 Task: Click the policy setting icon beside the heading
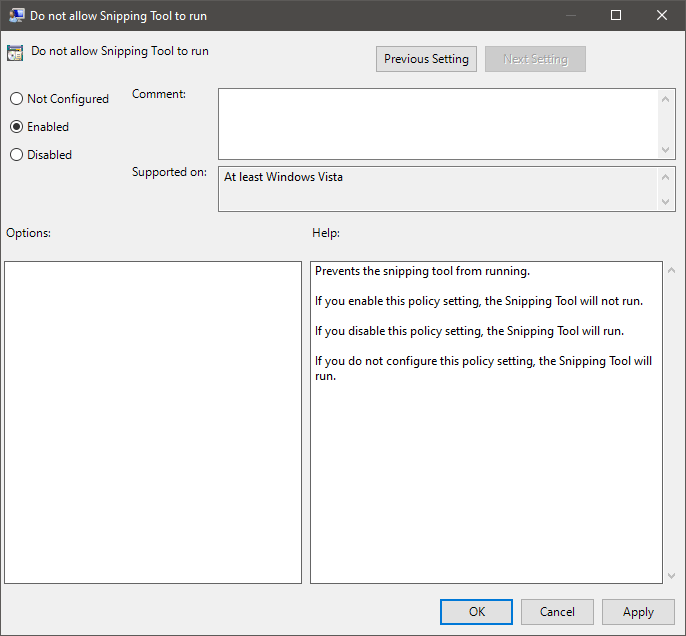[x=15, y=53]
